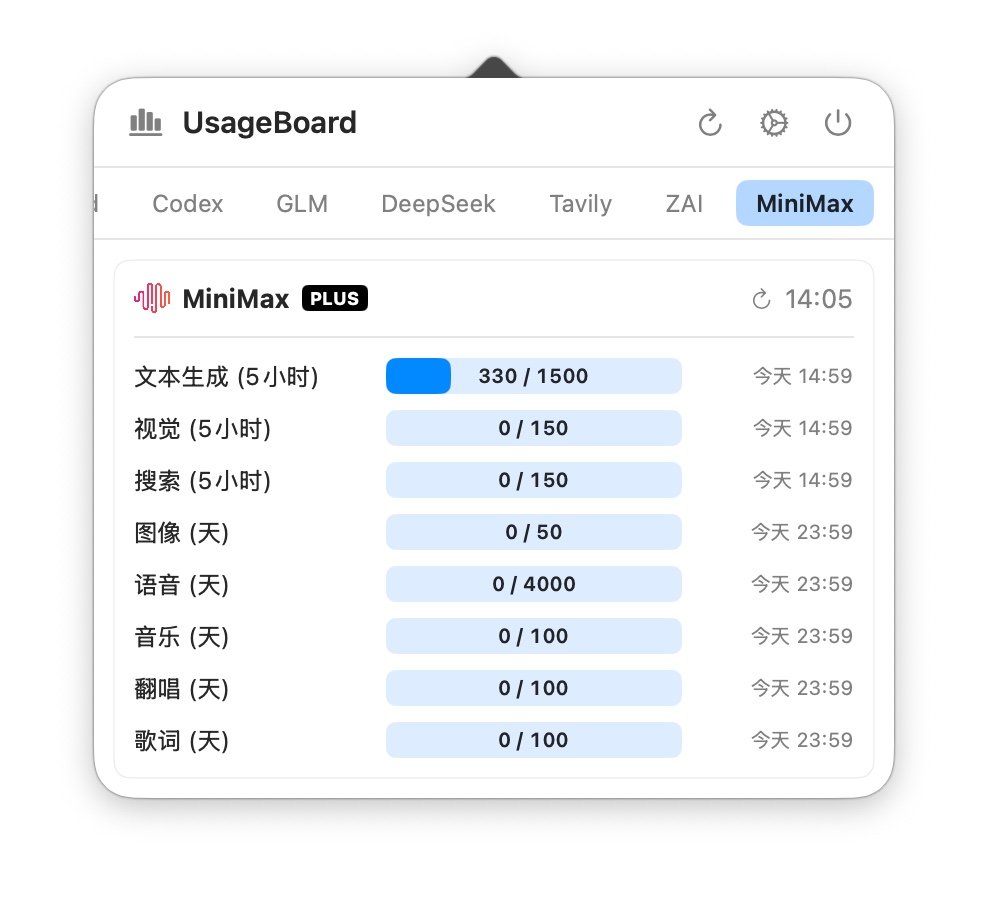Click reset time for 搜索 row
The width and height of the screenshot is (988, 910).
[803, 480]
